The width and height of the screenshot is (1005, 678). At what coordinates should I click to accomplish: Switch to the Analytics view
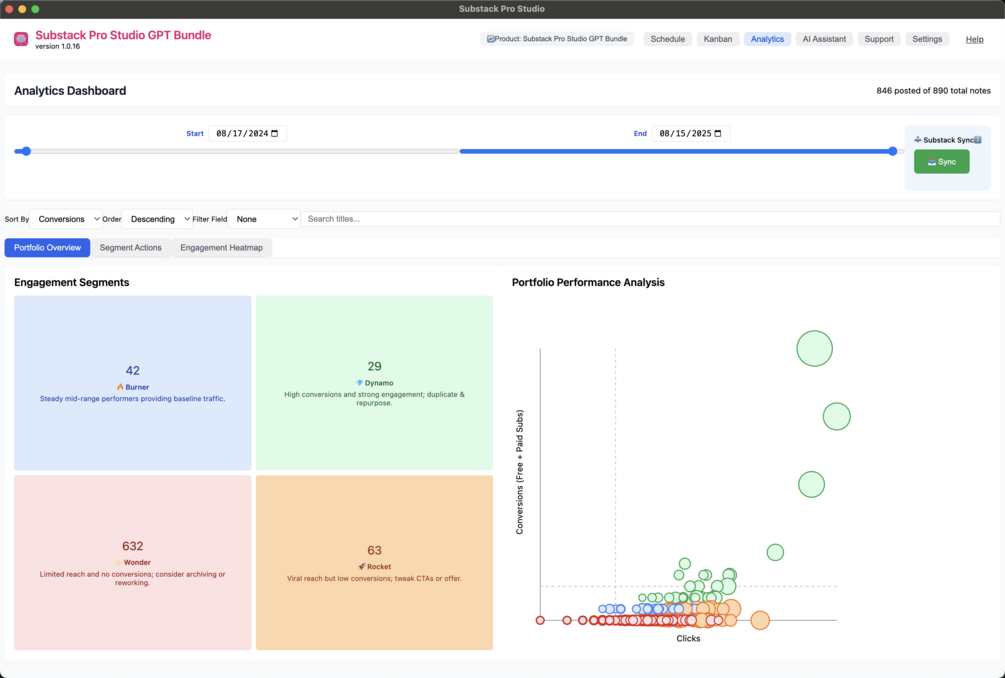[x=767, y=39]
